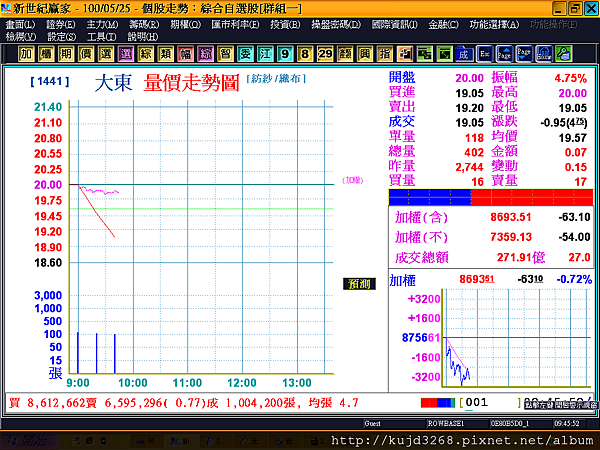Click the 價 toolbar icon
The height and width of the screenshot is (450, 600).
[86, 54]
